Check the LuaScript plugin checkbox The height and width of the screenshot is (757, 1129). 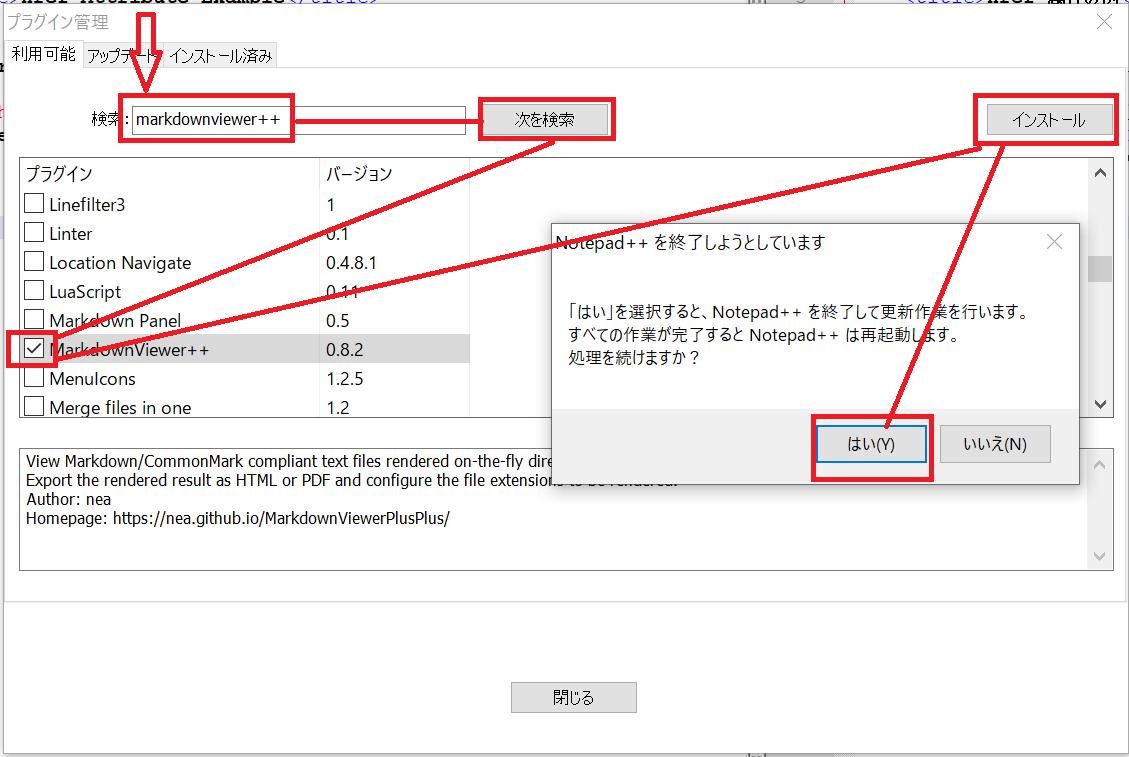coord(33,291)
